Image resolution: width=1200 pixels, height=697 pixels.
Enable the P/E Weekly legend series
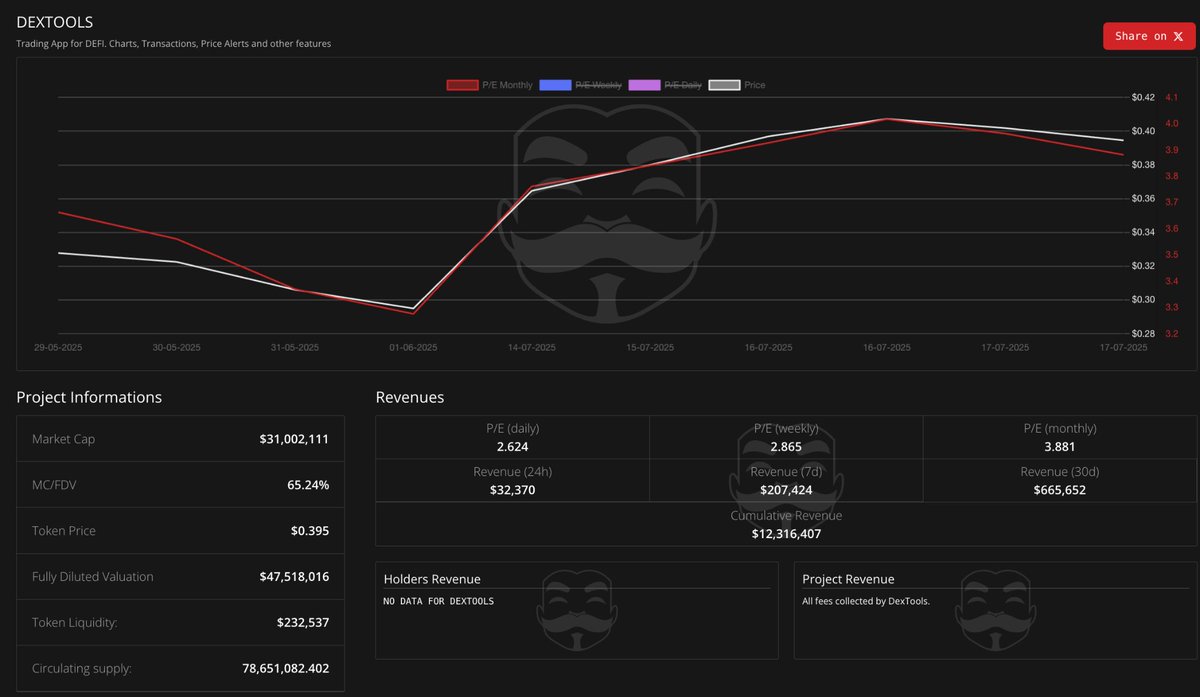(581, 85)
